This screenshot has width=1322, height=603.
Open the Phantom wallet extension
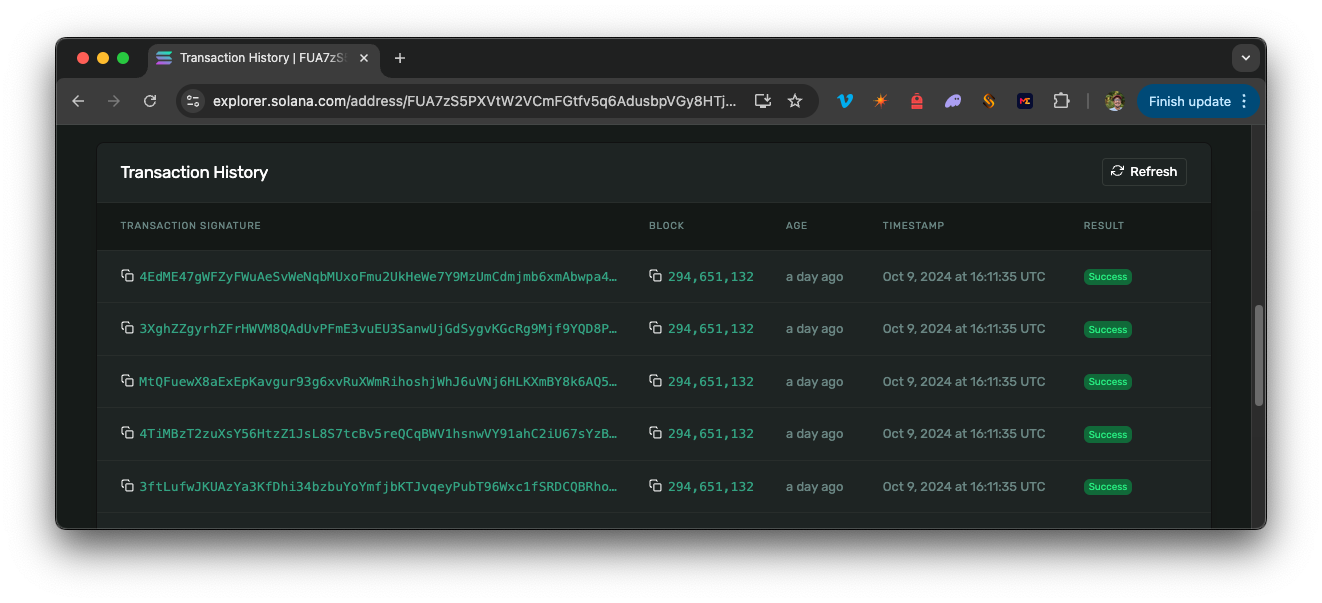(x=953, y=101)
